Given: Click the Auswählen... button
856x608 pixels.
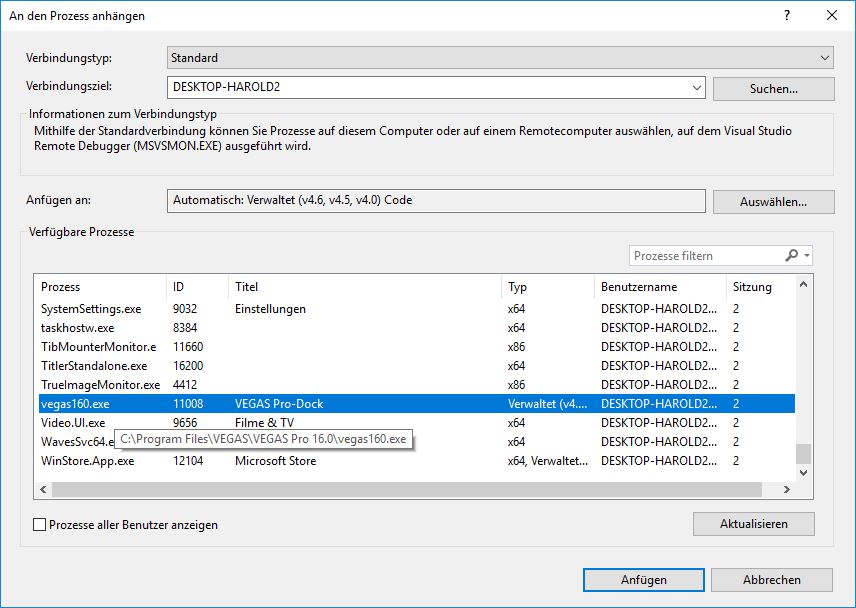Looking at the screenshot, I should [773, 201].
